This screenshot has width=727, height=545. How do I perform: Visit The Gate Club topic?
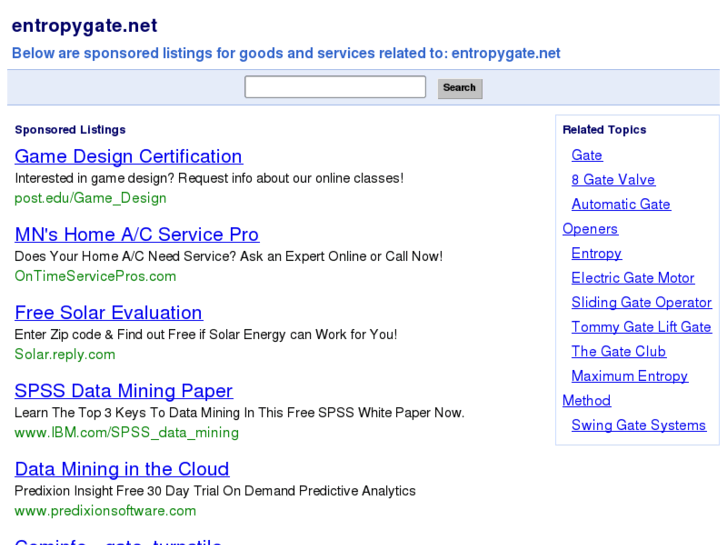click(618, 351)
